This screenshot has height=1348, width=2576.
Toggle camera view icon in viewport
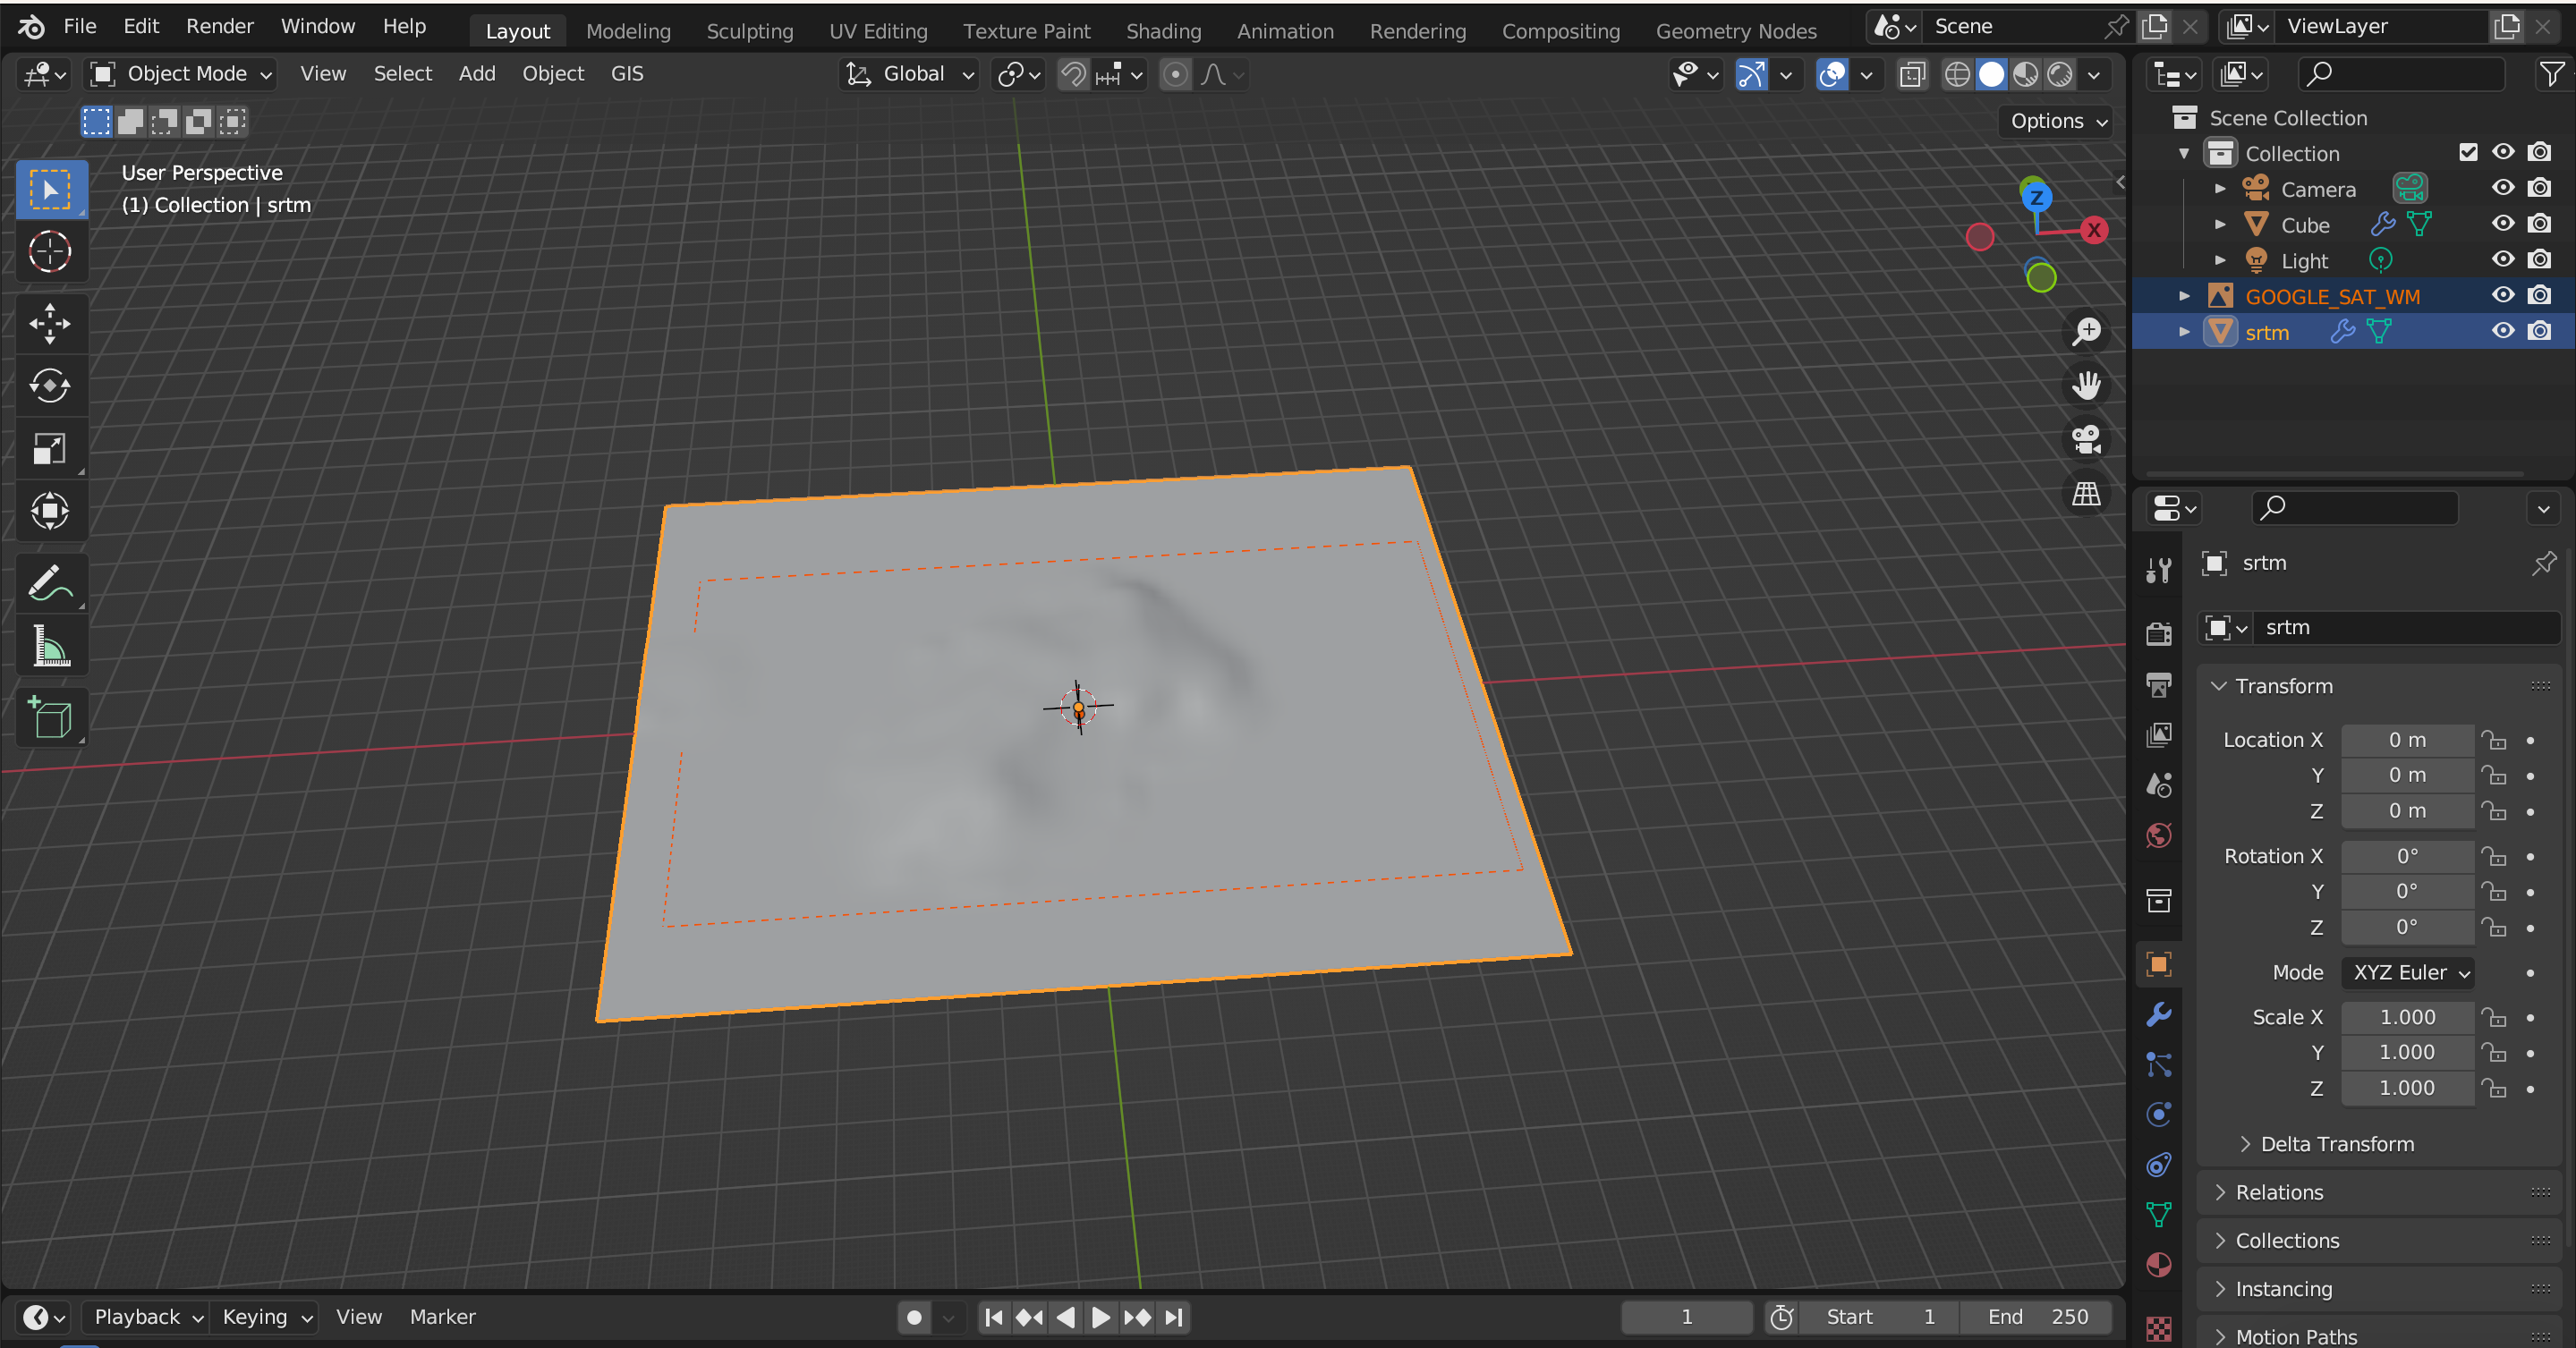click(x=2087, y=439)
